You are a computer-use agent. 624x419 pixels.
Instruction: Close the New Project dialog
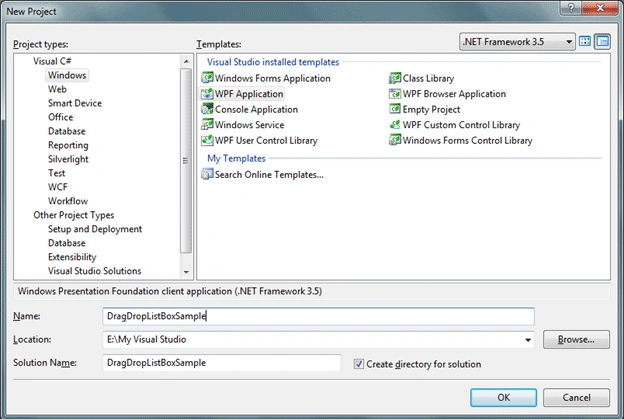pyautogui.click(x=600, y=8)
